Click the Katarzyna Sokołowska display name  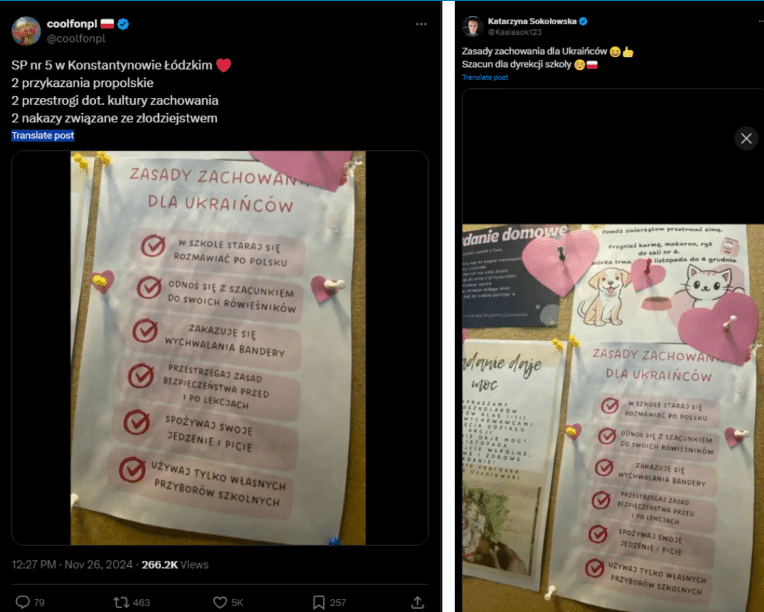(532, 21)
